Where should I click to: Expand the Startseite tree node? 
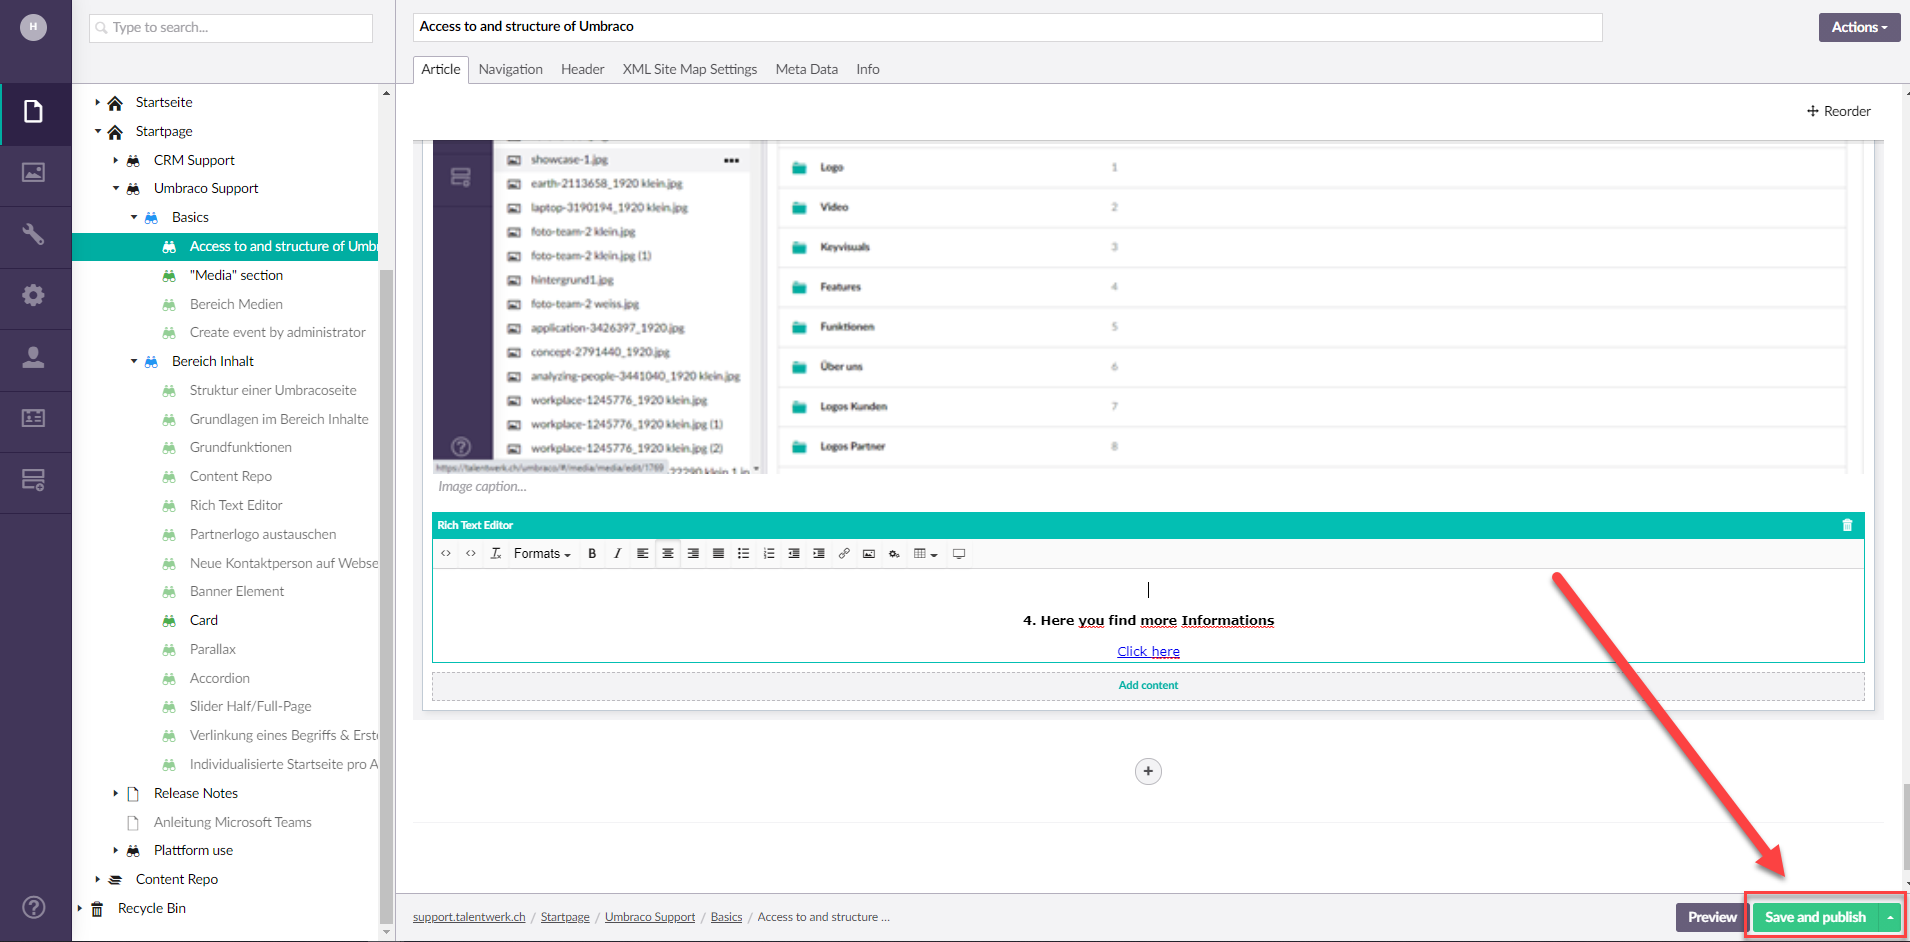[98, 102]
